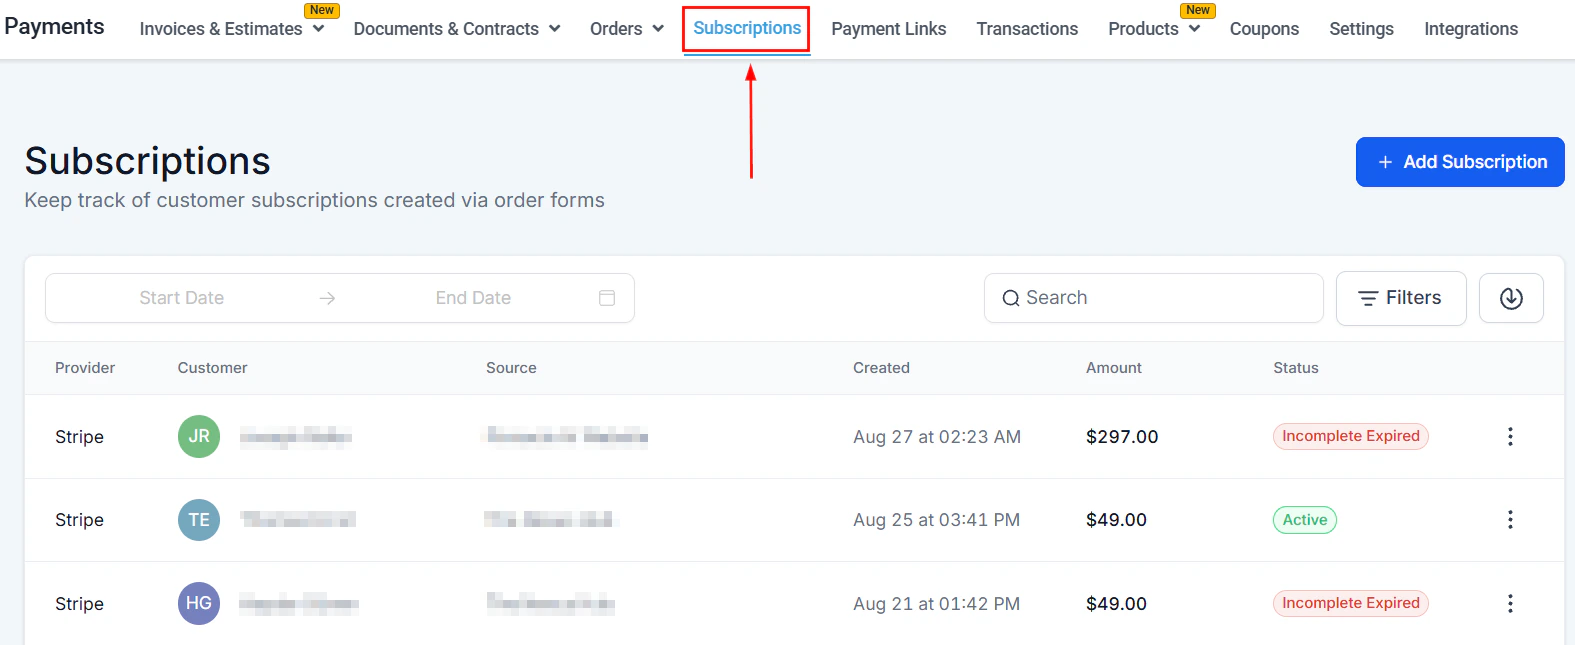The height and width of the screenshot is (645, 1575).
Task: Click the Active status badge
Action: point(1304,520)
